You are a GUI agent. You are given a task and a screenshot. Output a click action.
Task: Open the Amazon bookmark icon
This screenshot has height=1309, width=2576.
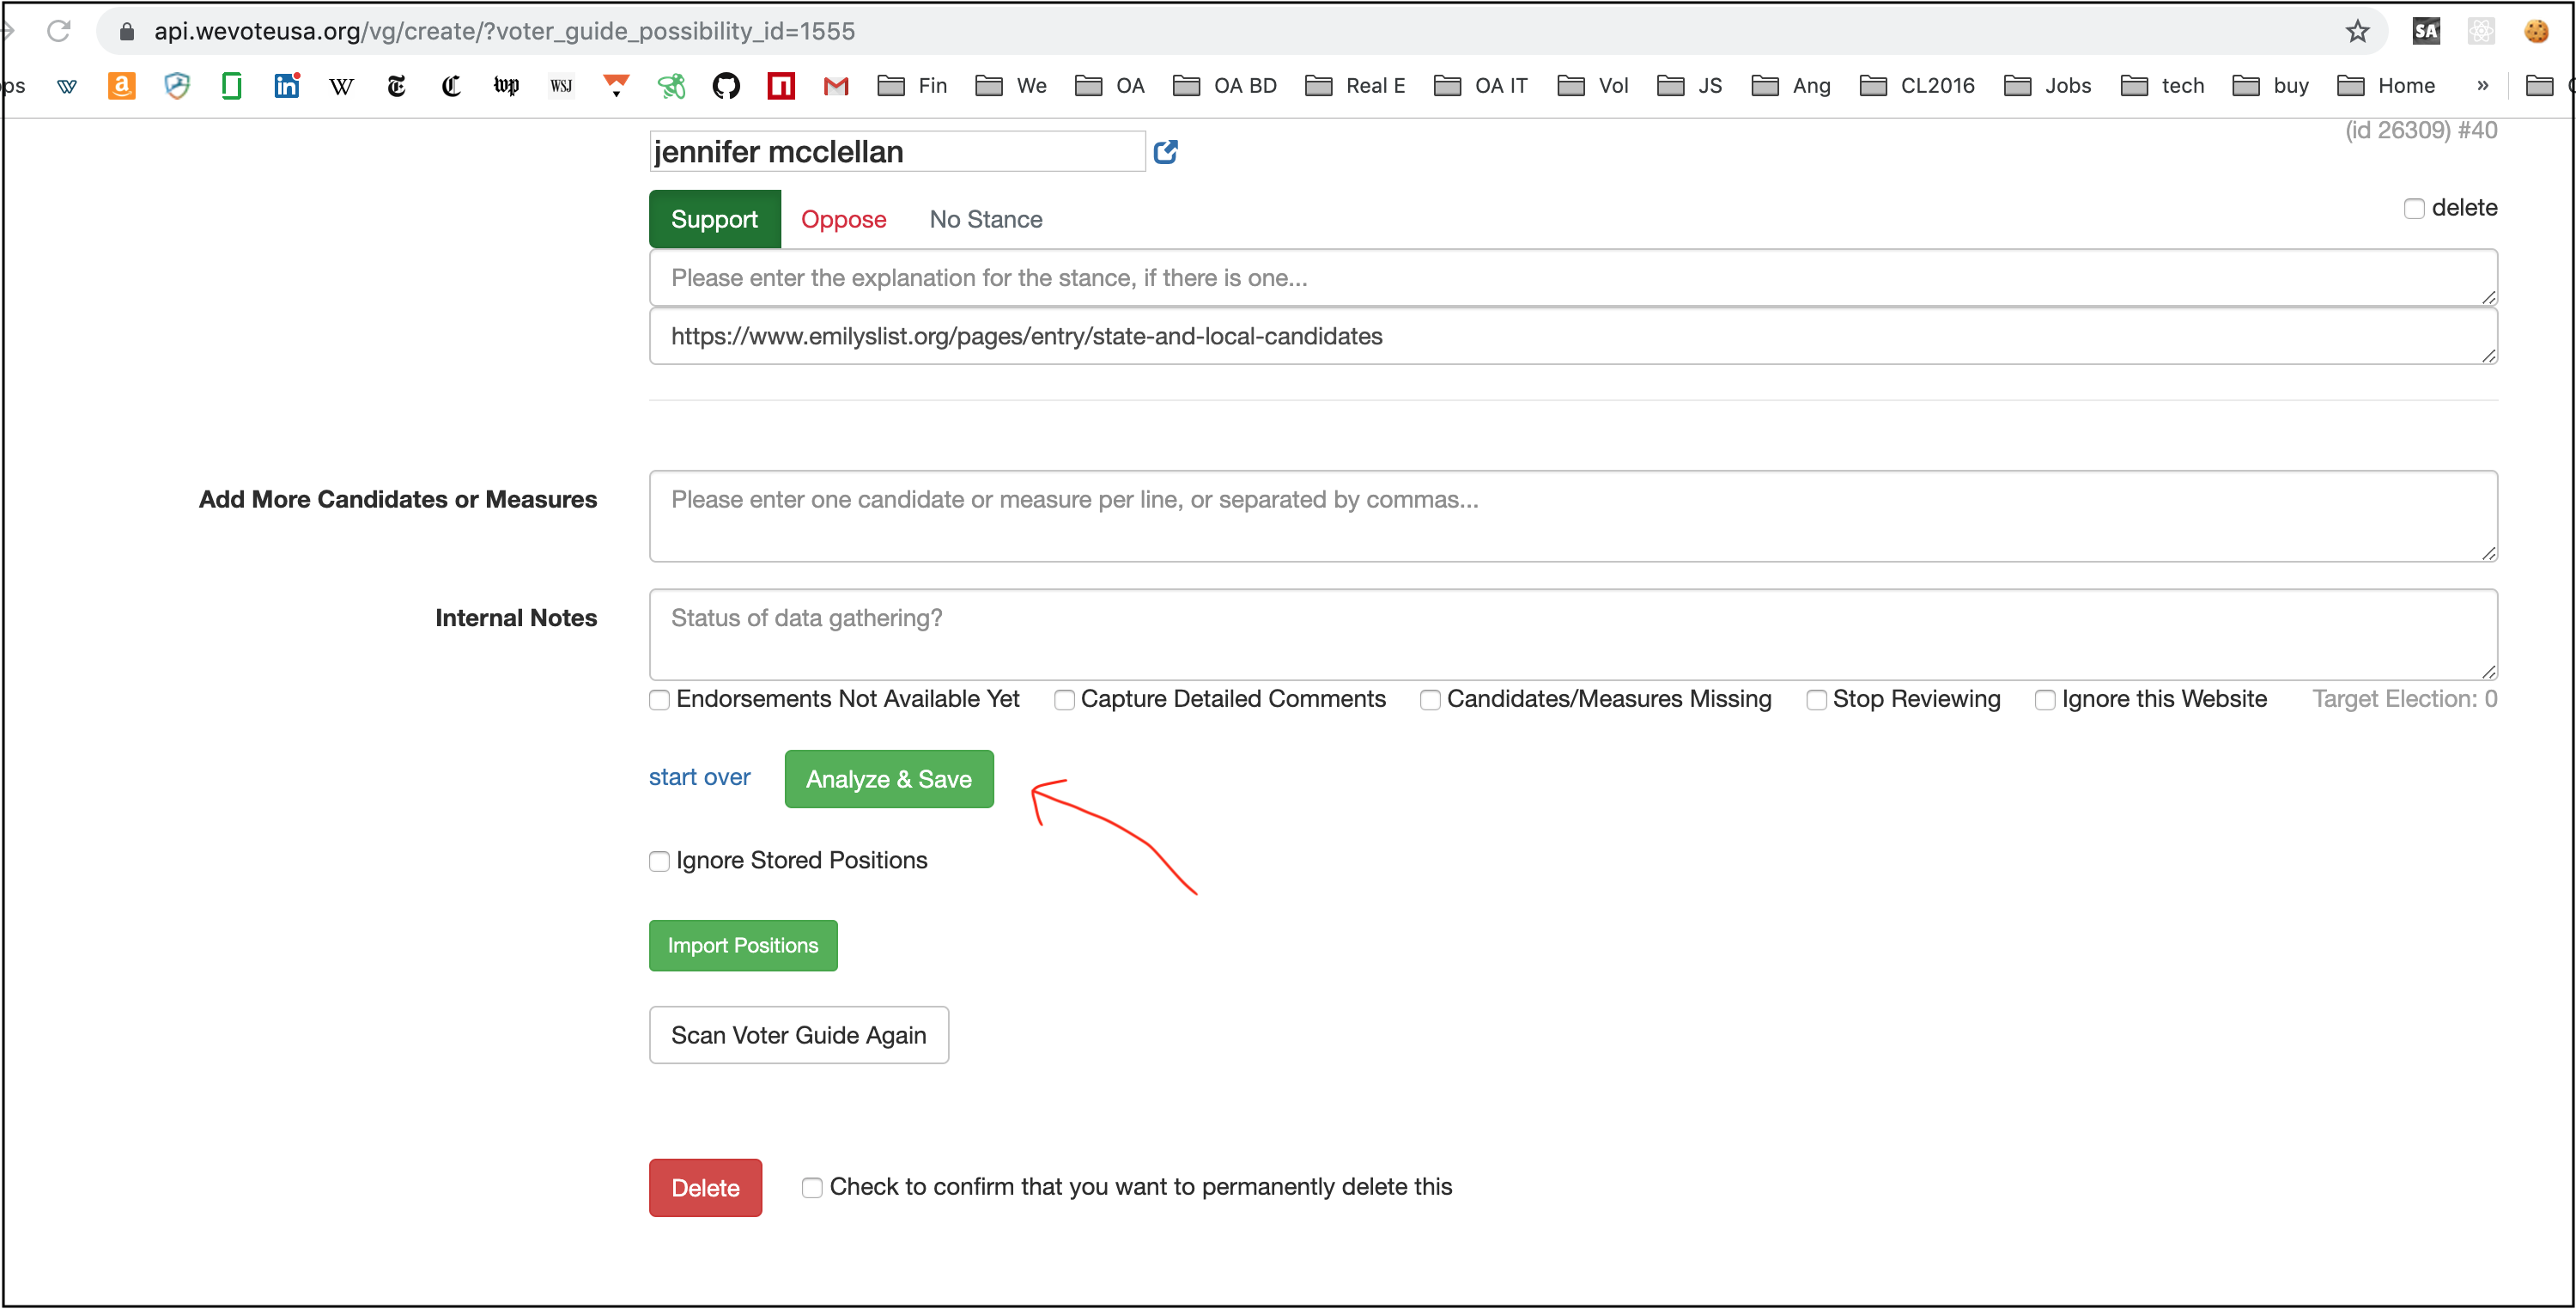click(121, 86)
